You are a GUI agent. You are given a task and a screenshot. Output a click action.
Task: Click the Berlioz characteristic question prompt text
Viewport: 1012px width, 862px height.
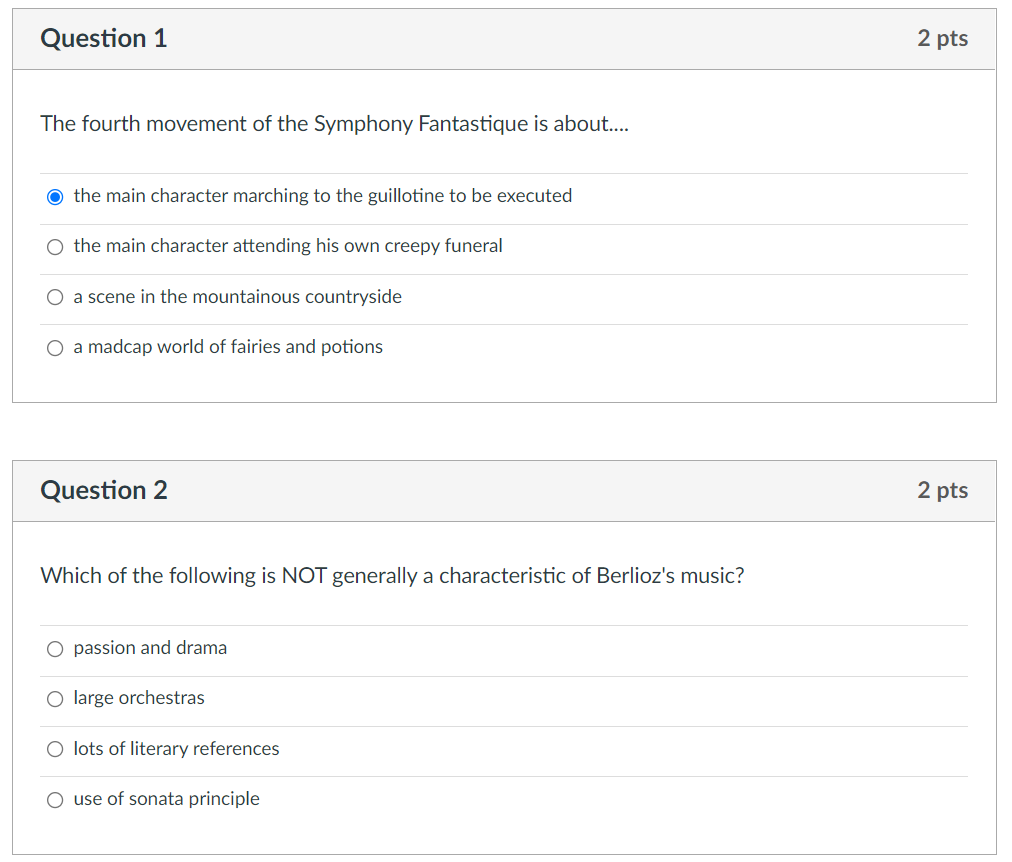[392, 576]
